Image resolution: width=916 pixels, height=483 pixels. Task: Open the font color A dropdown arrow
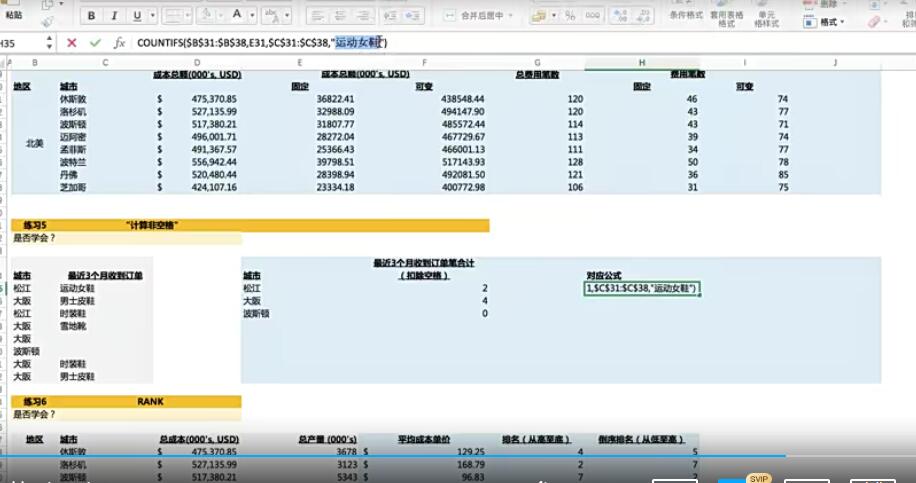click(252, 16)
